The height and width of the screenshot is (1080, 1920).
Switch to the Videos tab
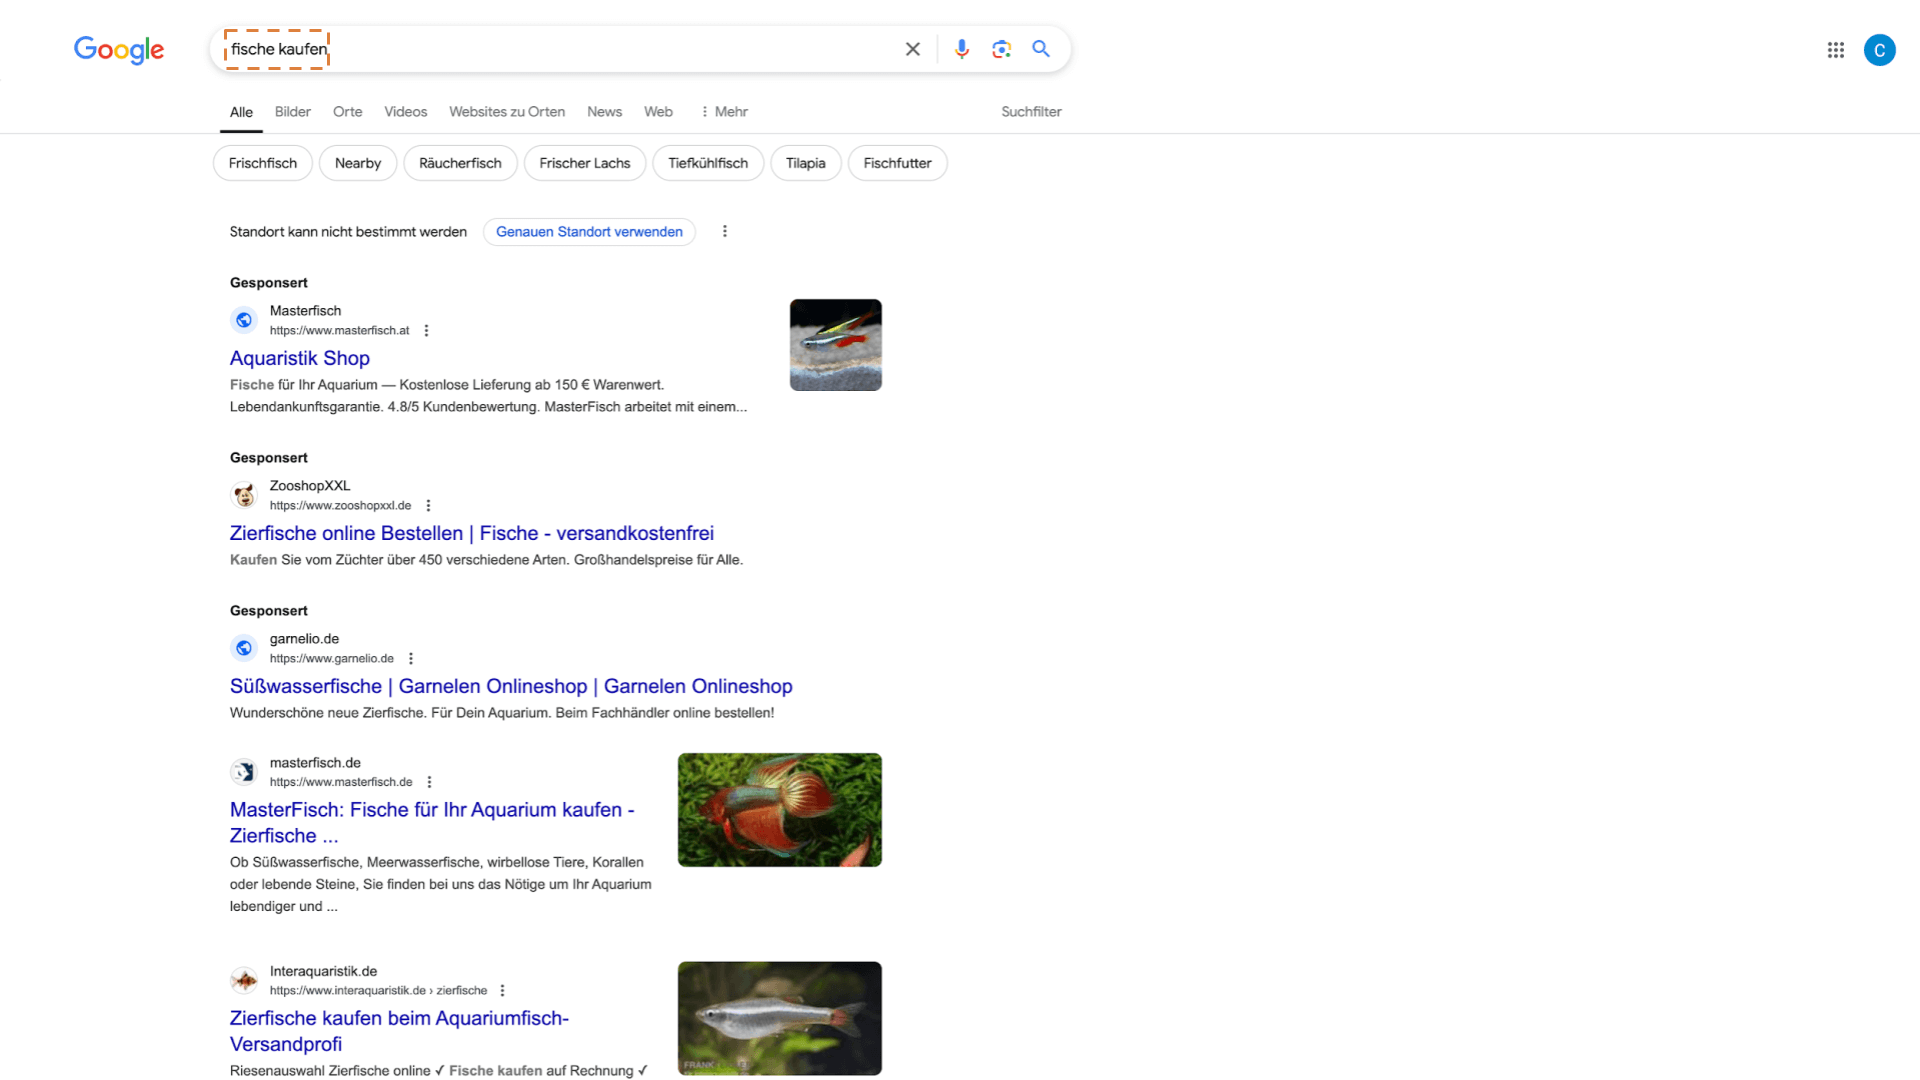pos(405,112)
